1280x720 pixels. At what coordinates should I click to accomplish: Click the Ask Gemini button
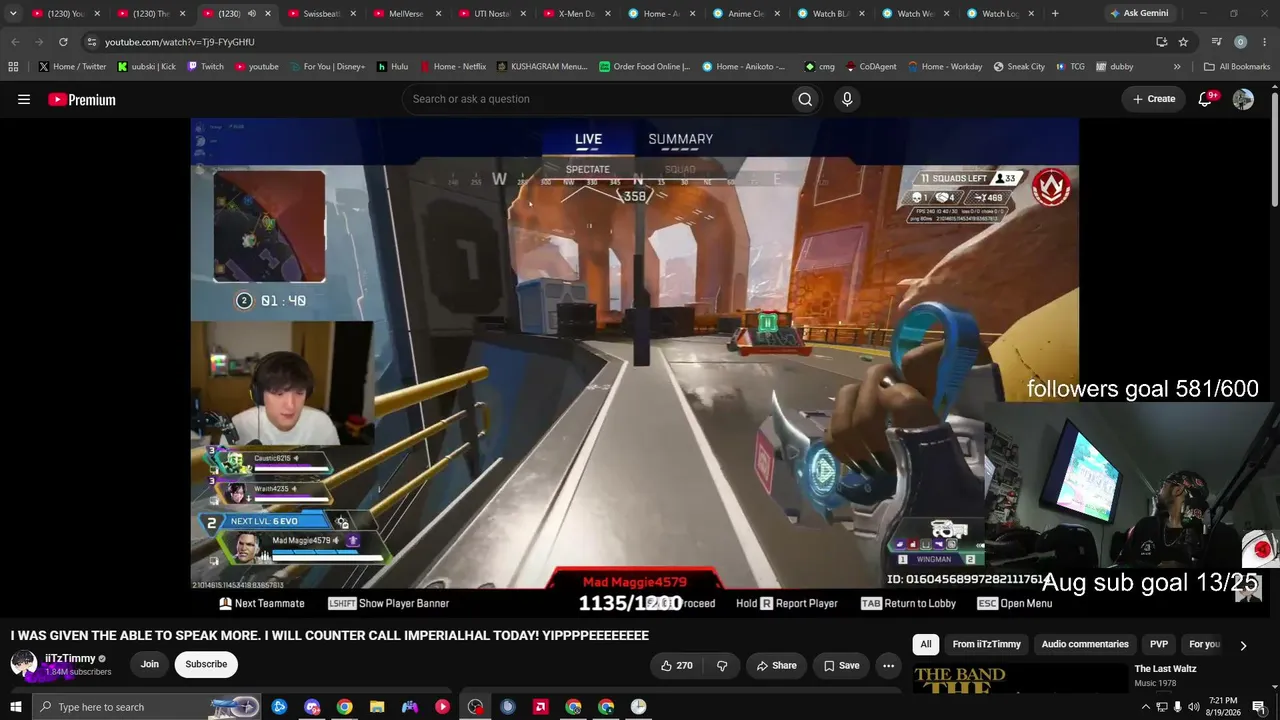(x=1138, y=14)
